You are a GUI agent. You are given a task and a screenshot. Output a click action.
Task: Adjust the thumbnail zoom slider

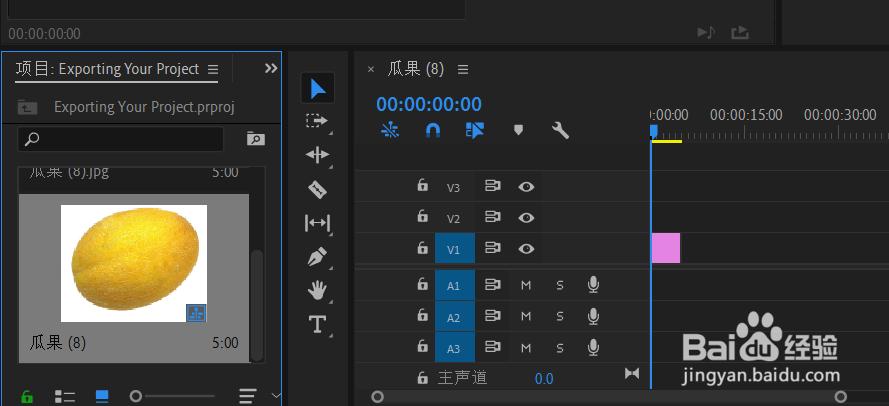click(136, 396)
